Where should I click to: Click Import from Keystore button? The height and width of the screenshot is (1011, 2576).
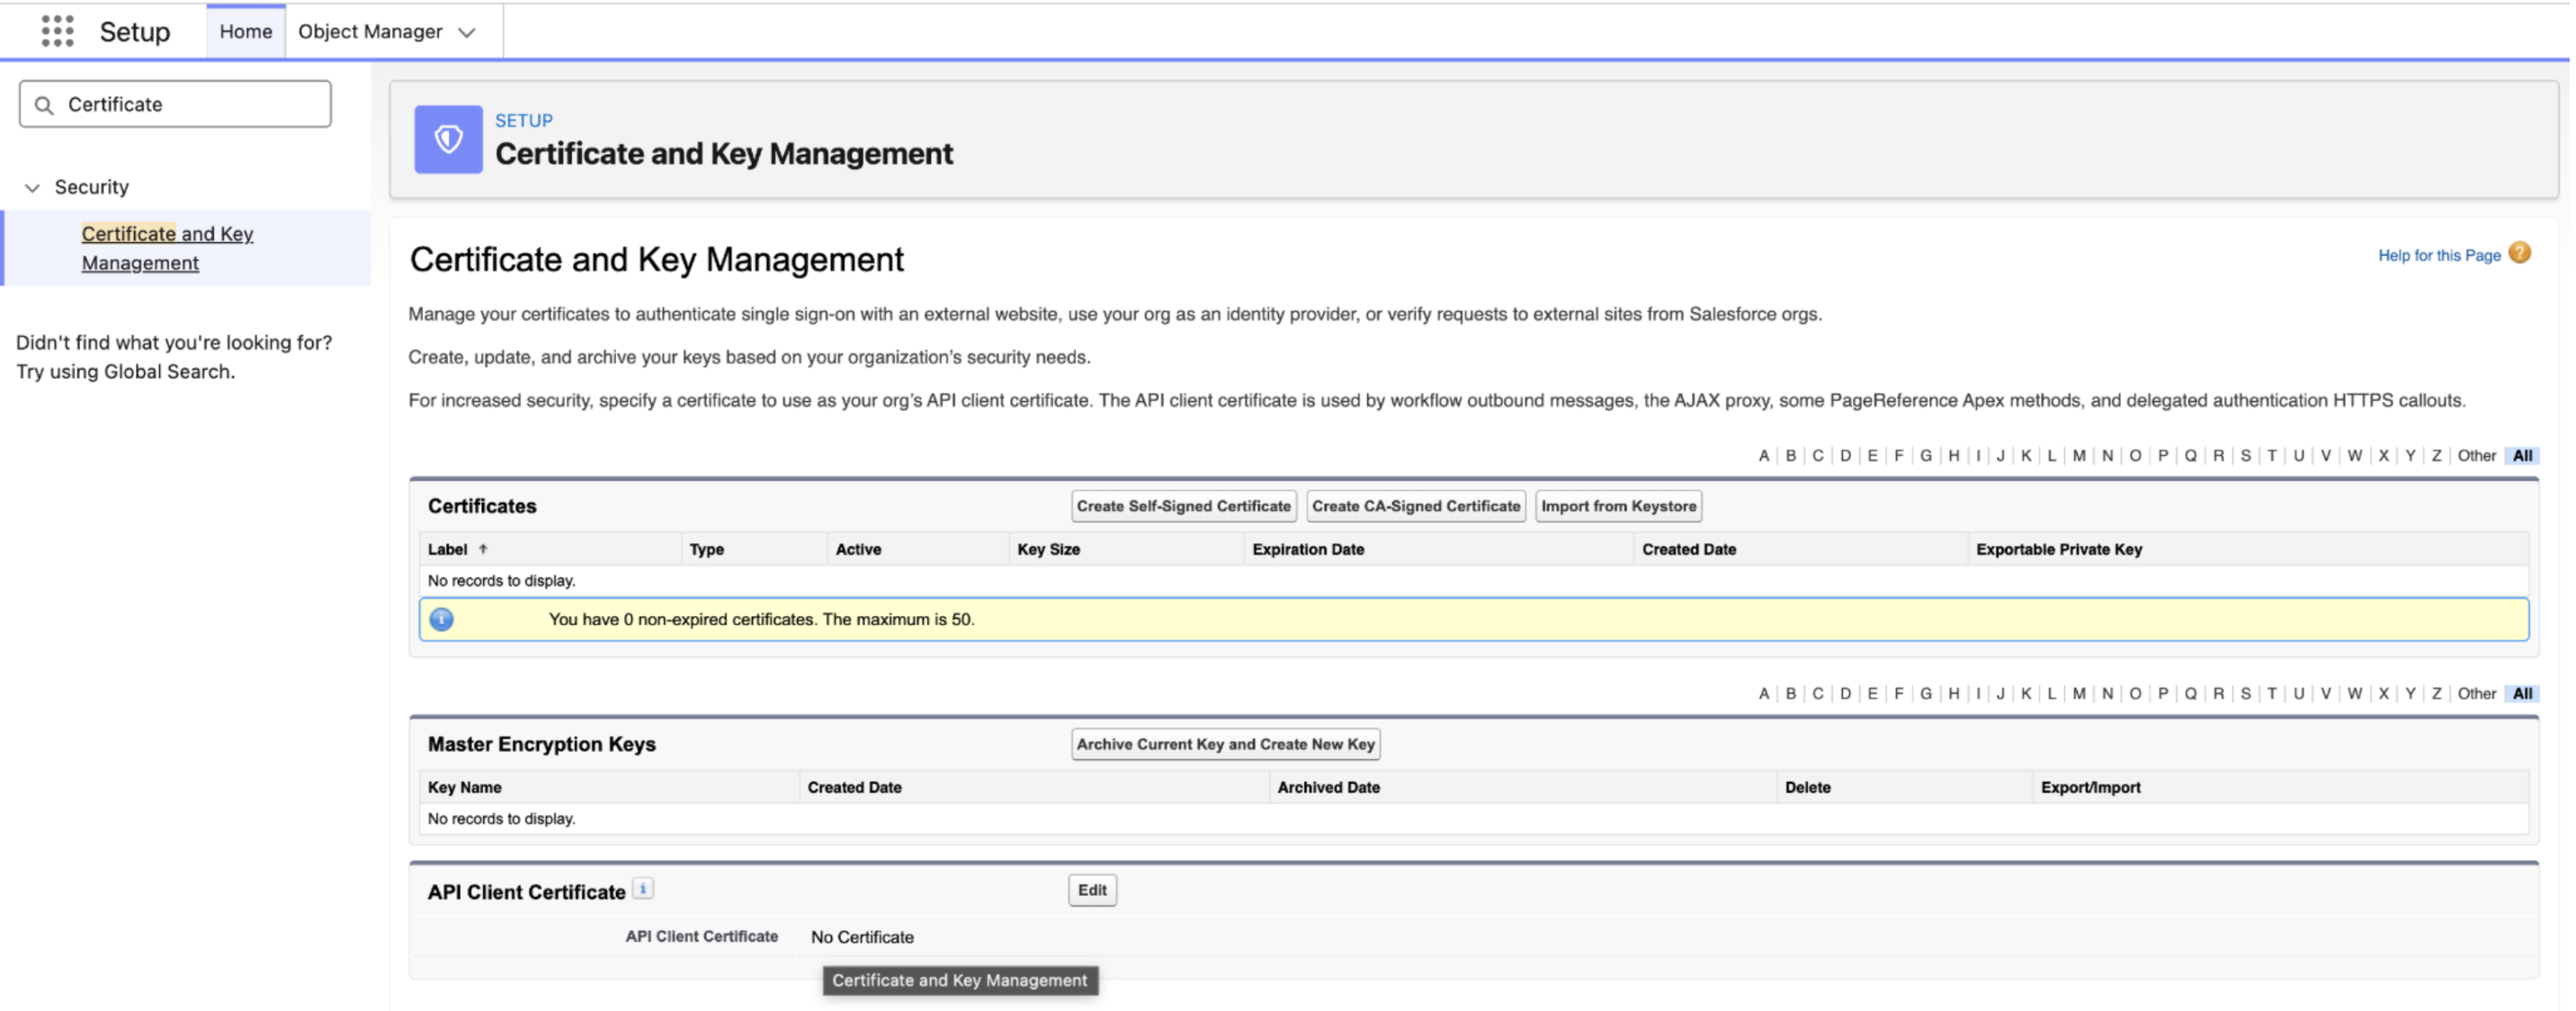(1618, 506)
